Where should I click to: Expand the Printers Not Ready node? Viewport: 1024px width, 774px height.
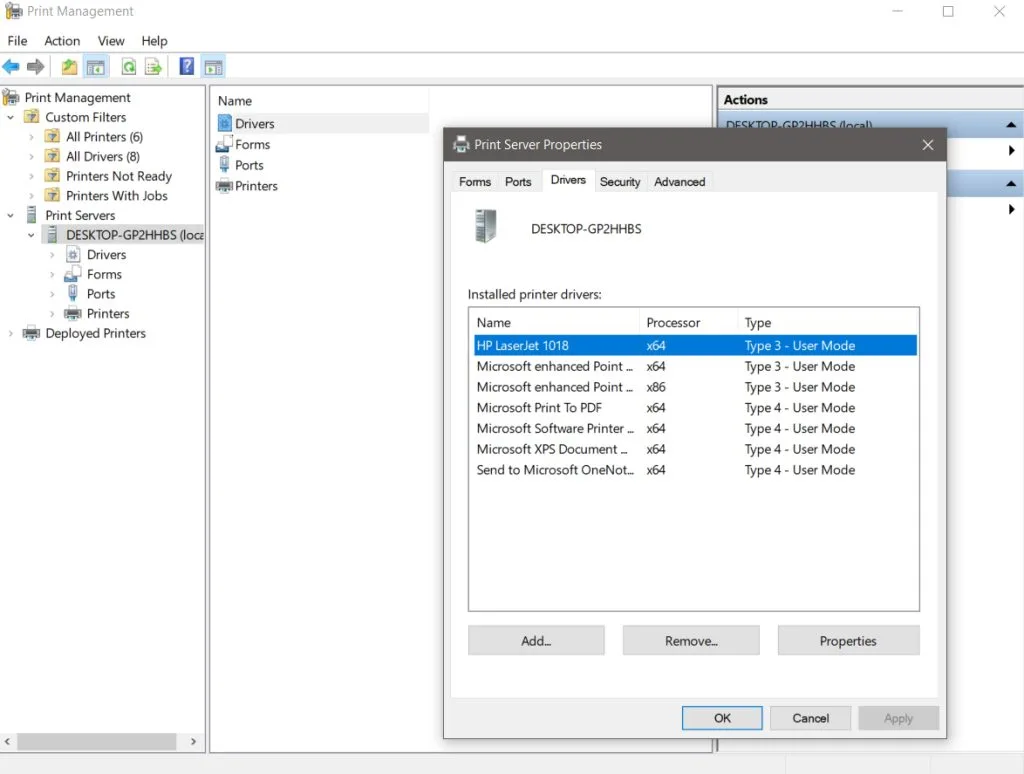[x=31, y=176]
